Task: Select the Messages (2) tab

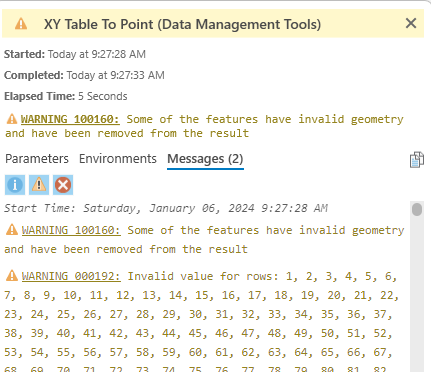Action: [205, 159]
